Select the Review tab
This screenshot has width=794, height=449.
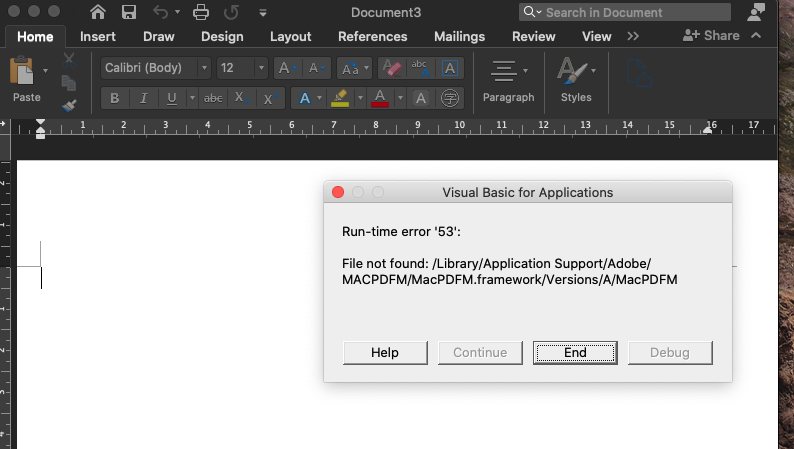click(x=534, y=36)
